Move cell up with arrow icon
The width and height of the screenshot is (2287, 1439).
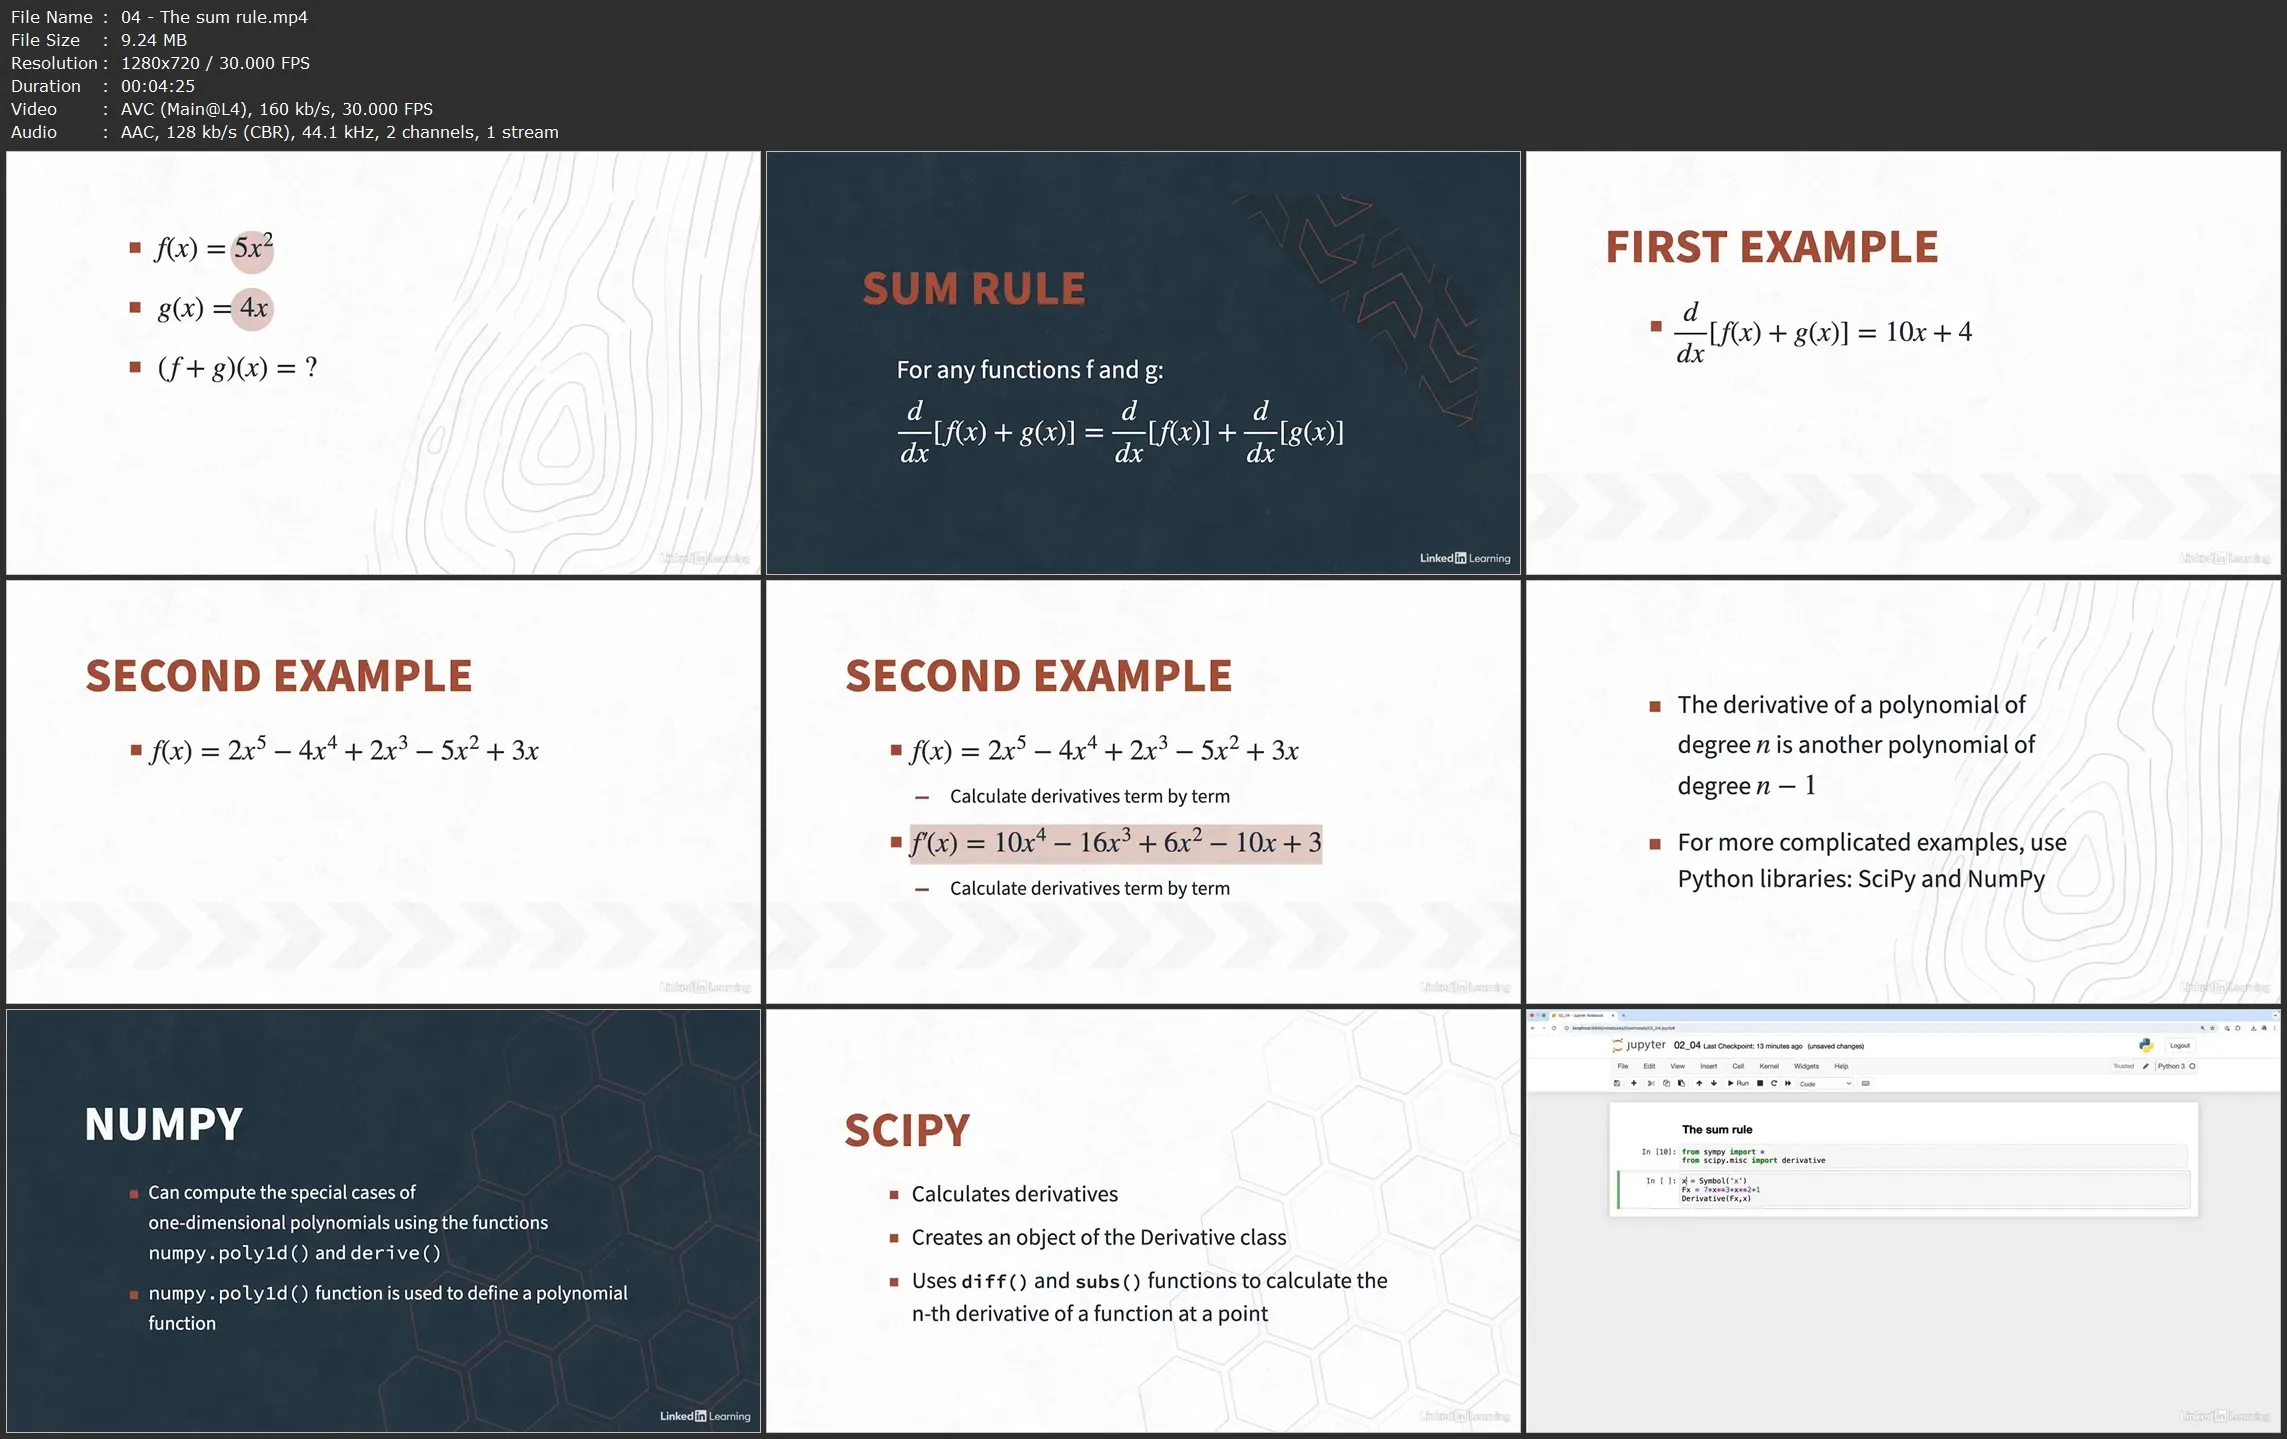[1699, 1083]
